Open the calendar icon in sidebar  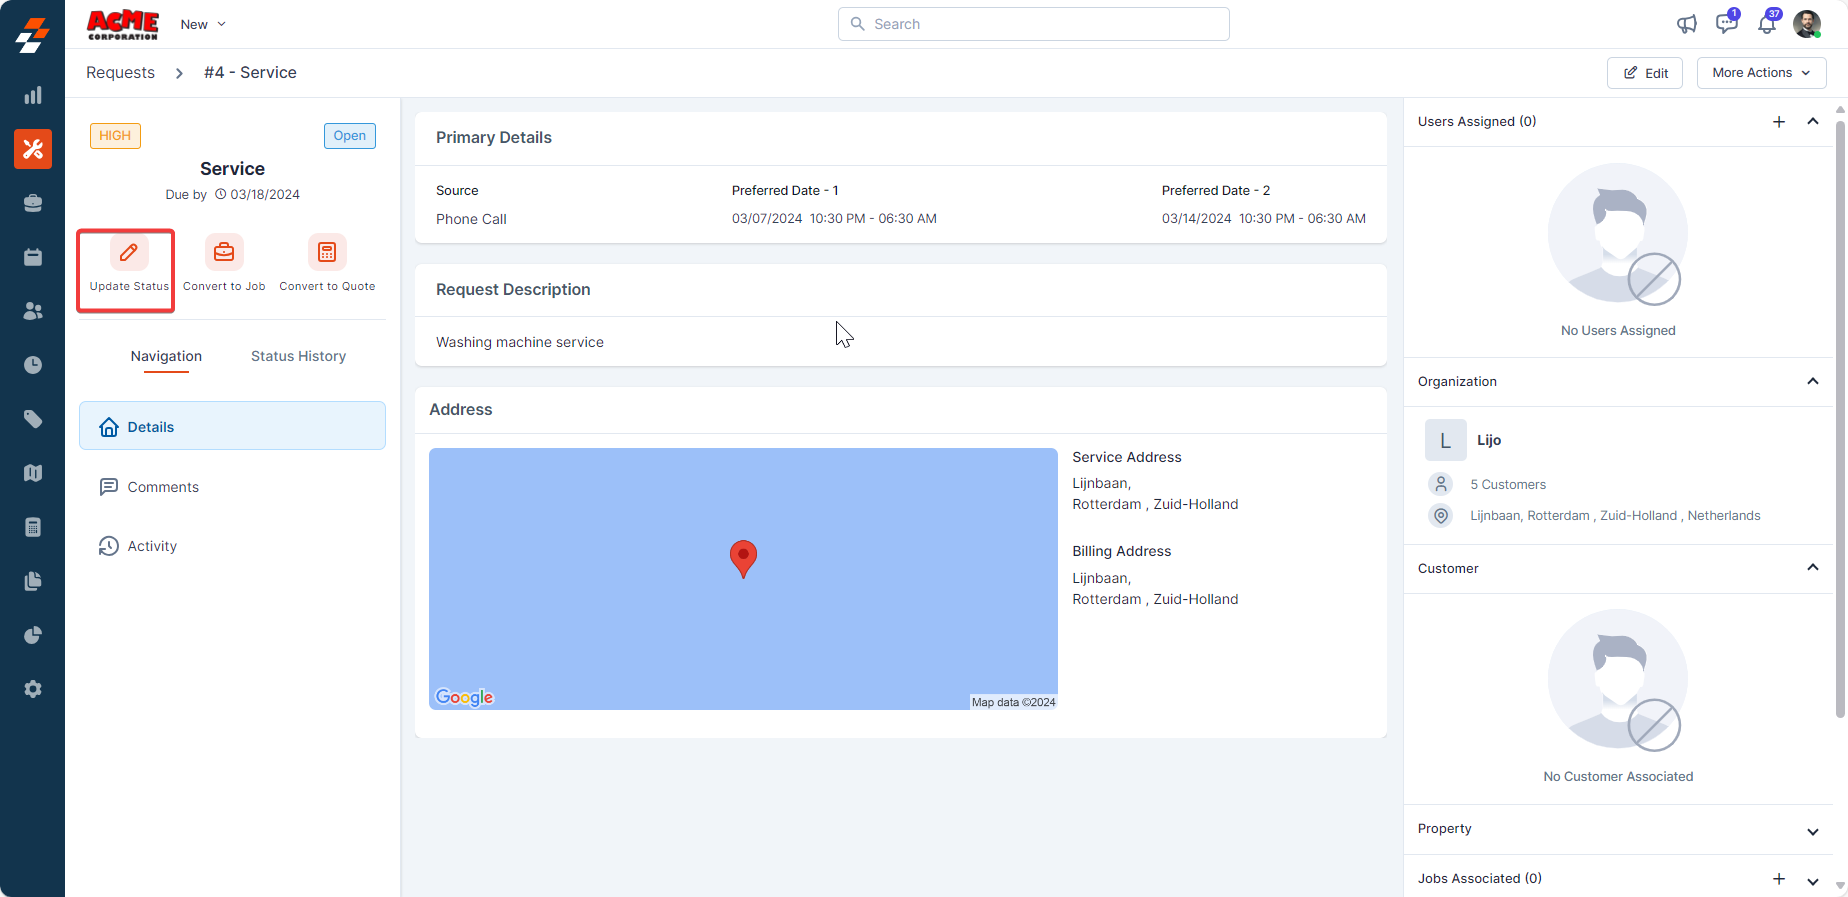pyautogui.click(x=33, y=257)
